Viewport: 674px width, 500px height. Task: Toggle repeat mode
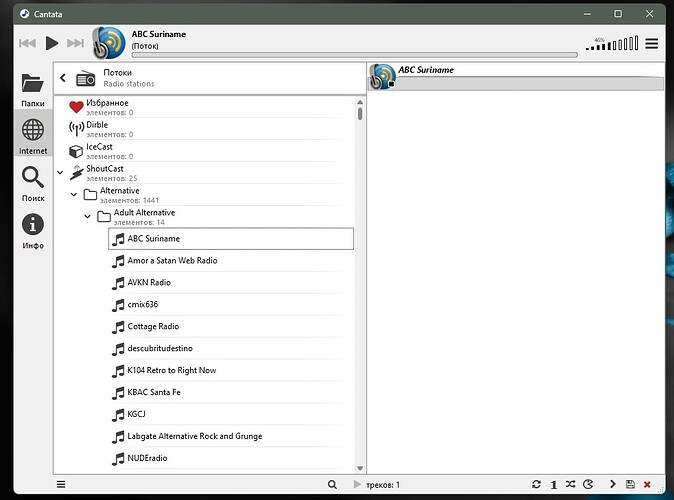pyautogui.click(x=536, y=485)
